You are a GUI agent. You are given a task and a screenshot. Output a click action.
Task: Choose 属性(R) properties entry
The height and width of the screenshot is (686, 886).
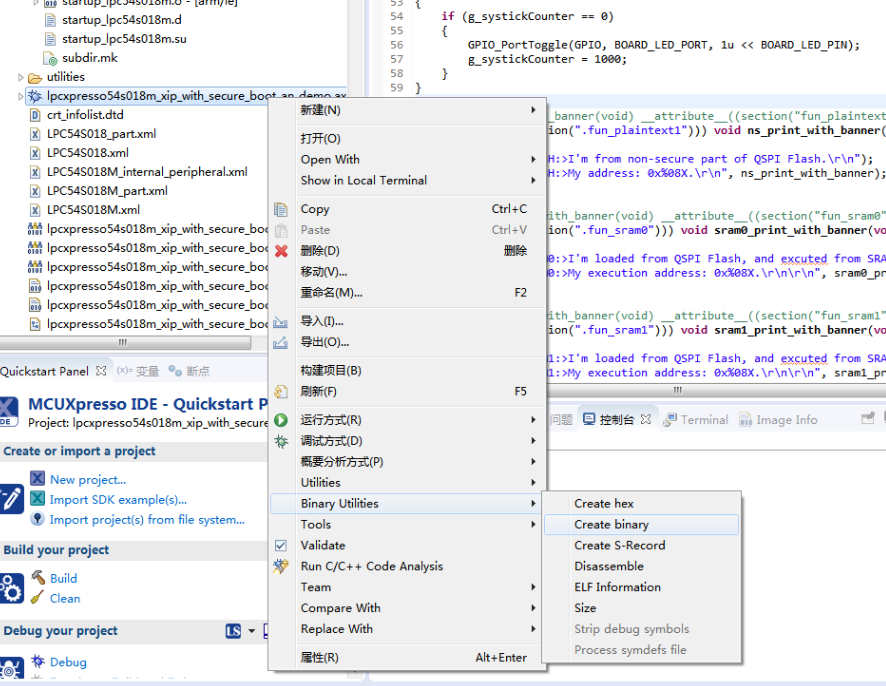(418, 658)
